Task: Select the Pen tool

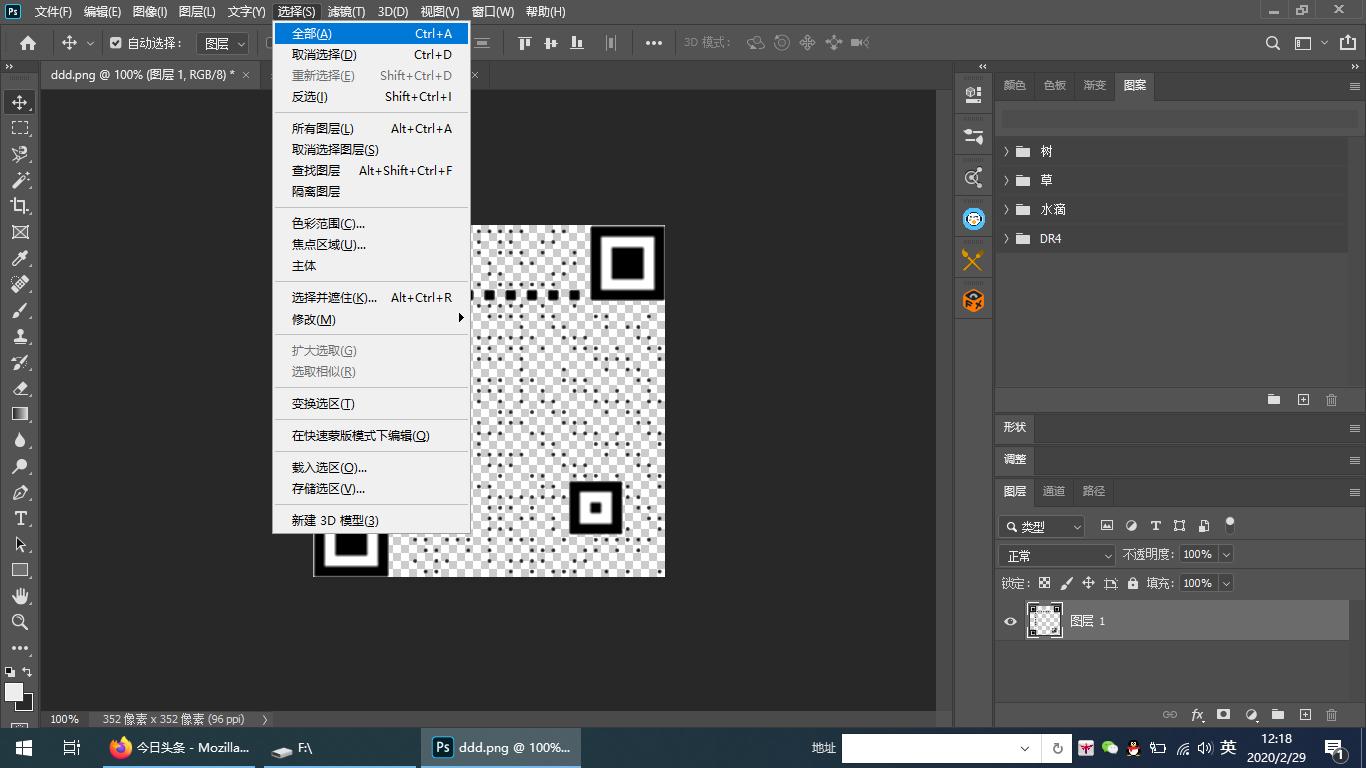Action: pos(20,492)
